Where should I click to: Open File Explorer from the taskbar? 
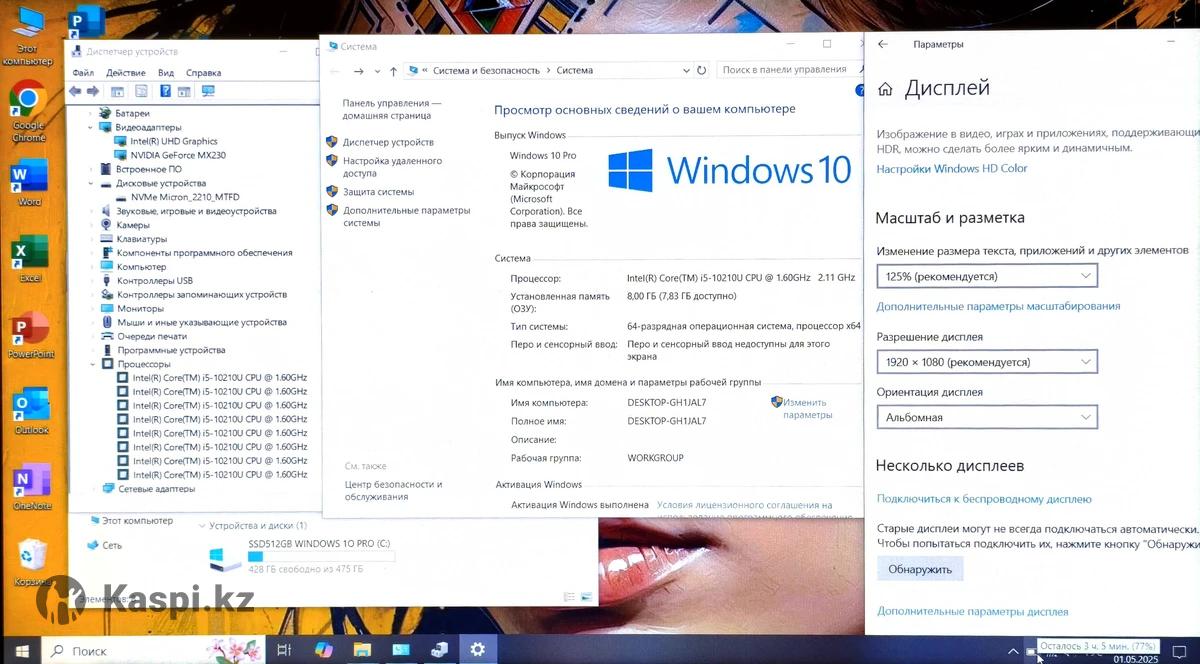pyautogui.click(x=364, y=650)
